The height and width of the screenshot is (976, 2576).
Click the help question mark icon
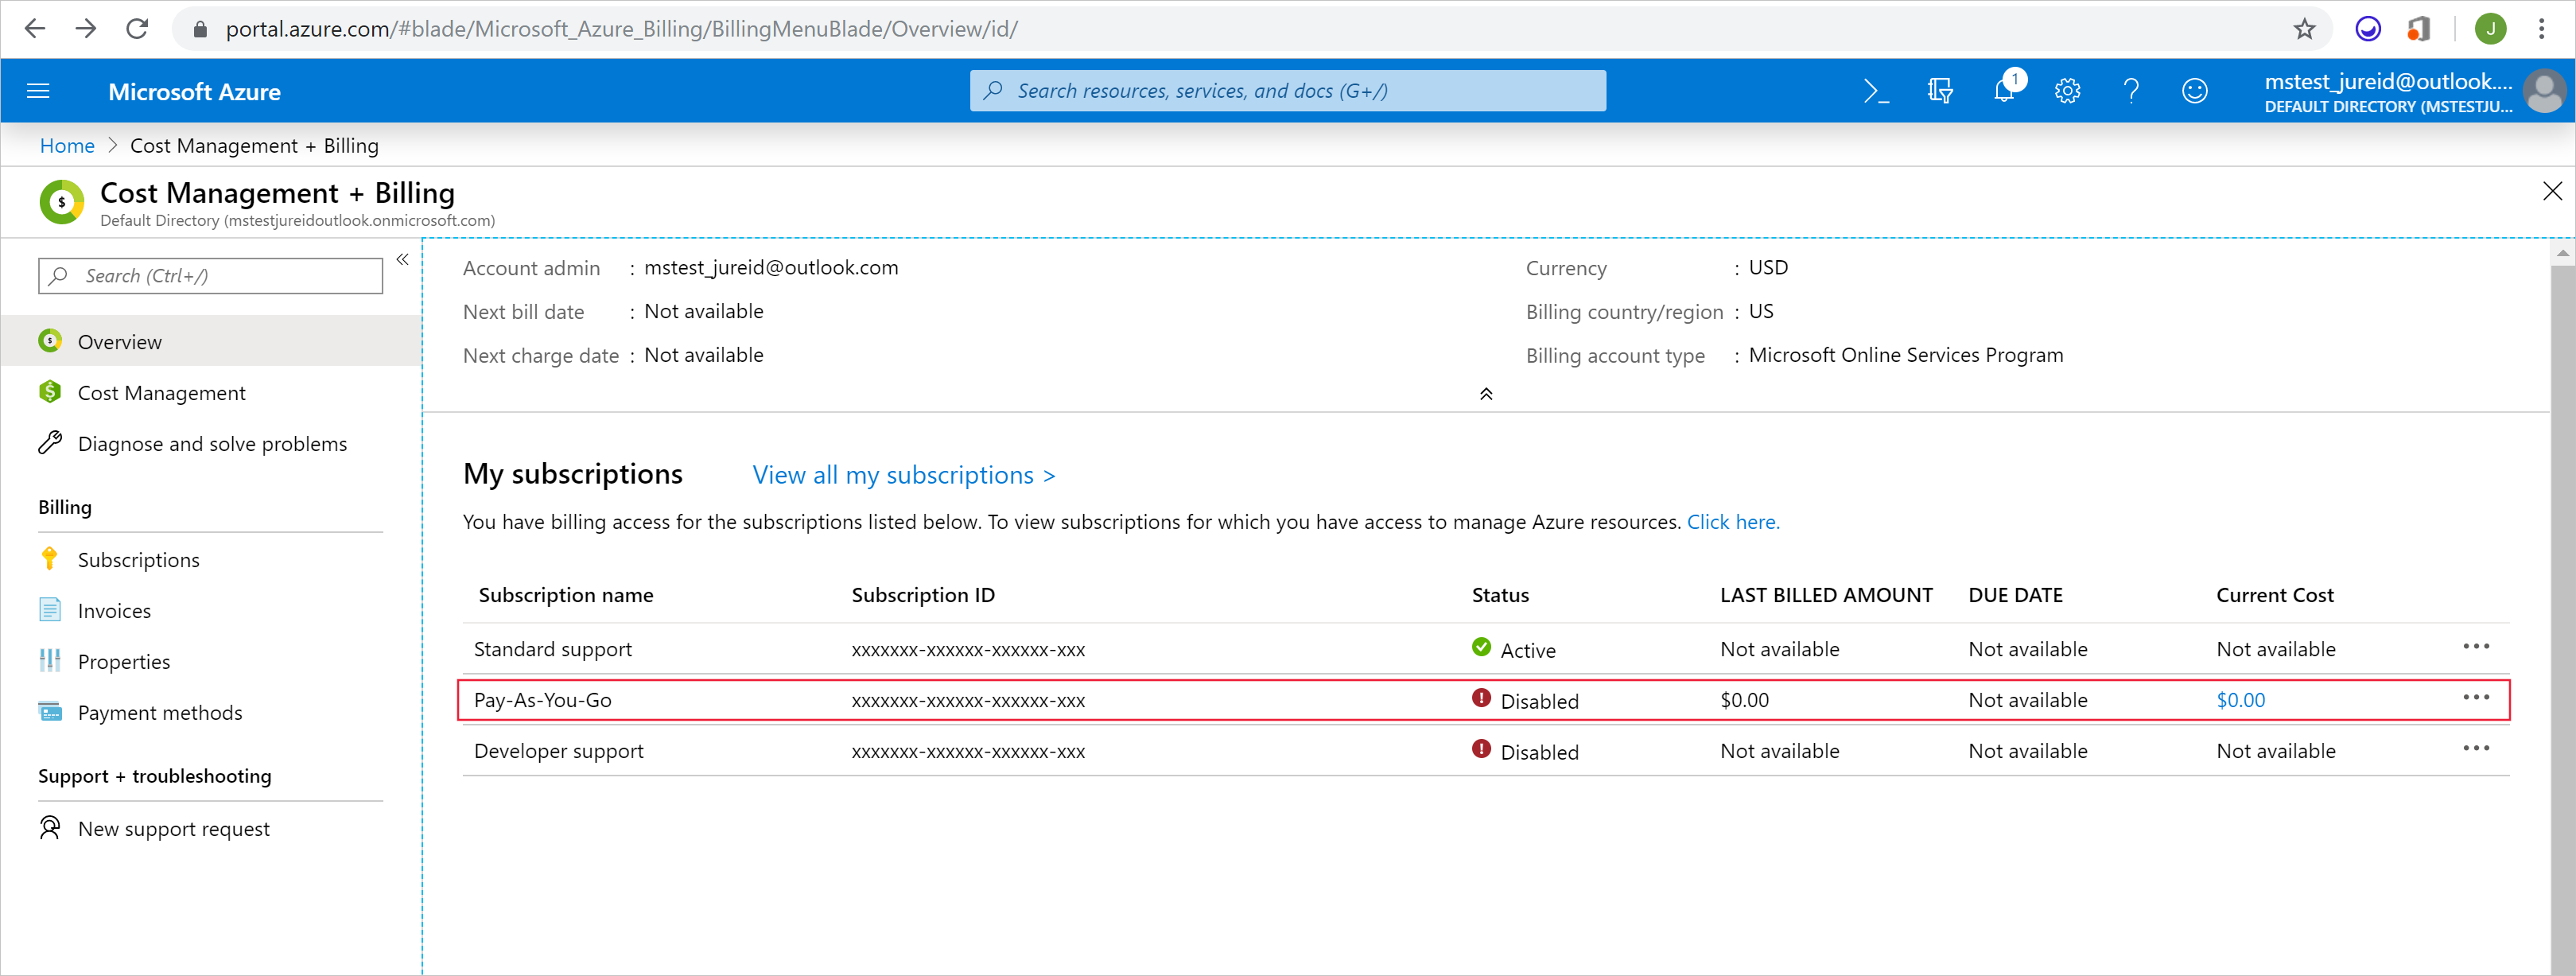(2131, 91)
